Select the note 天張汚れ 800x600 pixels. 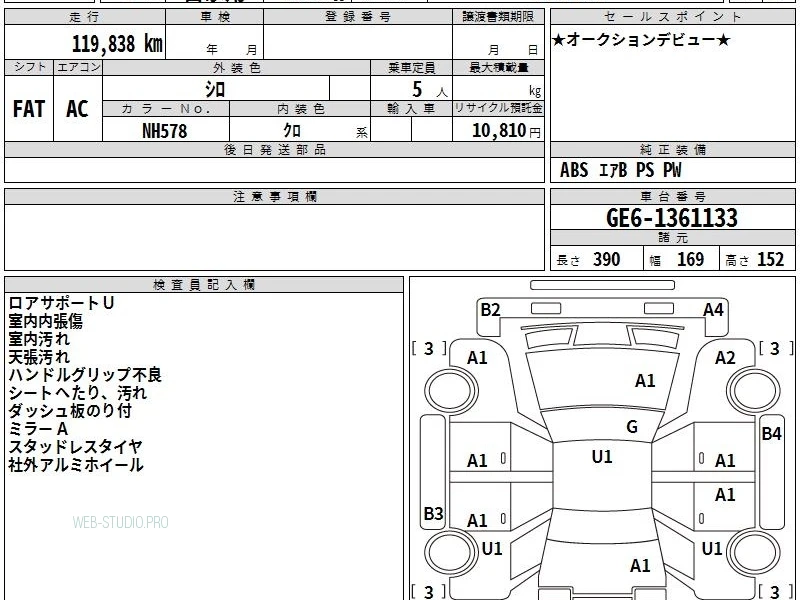pos(39,357)
